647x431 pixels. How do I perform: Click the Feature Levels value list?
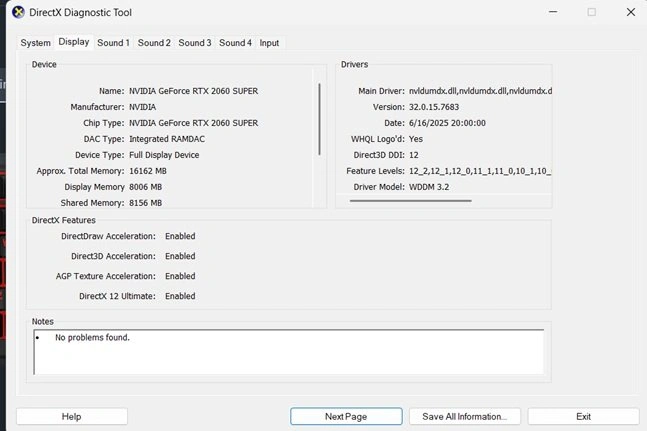[480, 171]
